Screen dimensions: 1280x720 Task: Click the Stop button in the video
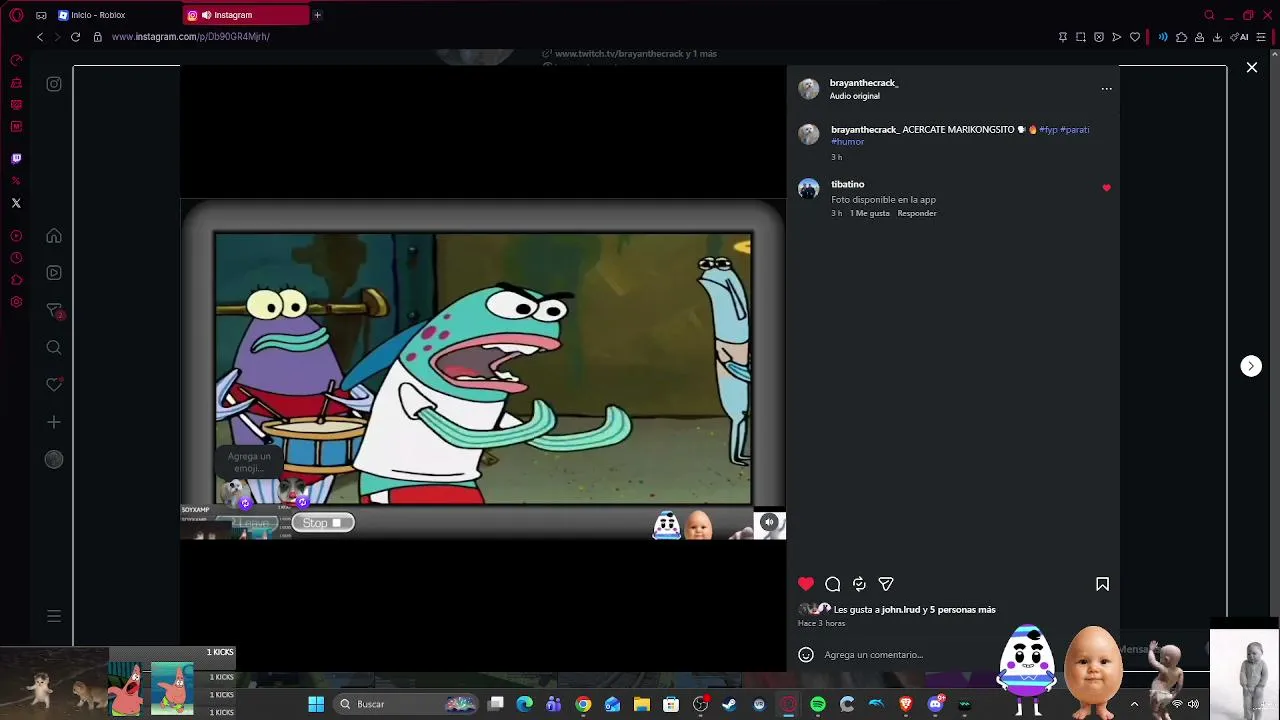pyautogui.click(x=322, y=523)
